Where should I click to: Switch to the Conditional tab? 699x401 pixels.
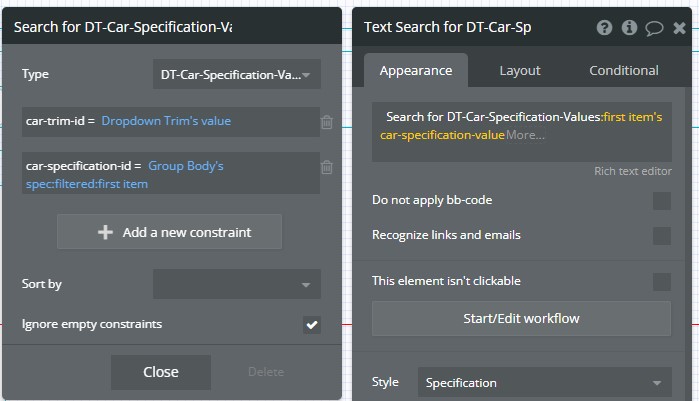click(x=624, y=70)
